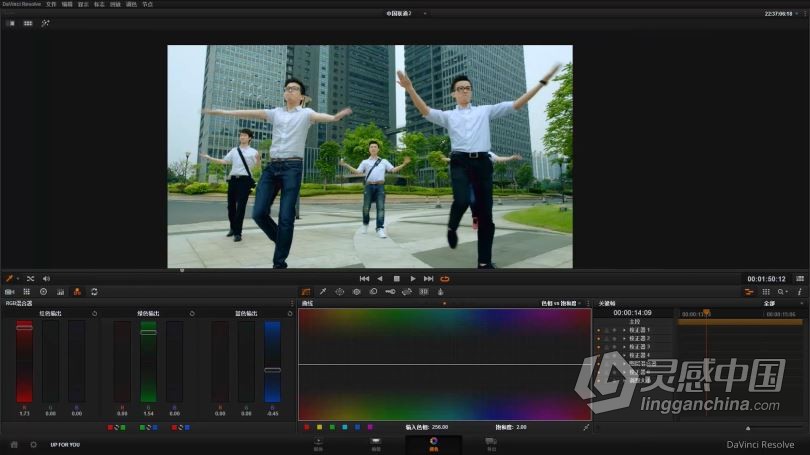This screenshot has width=810, height=455.
Task: Select the RGB Mixer palette icon
Action: coord(77,292)
